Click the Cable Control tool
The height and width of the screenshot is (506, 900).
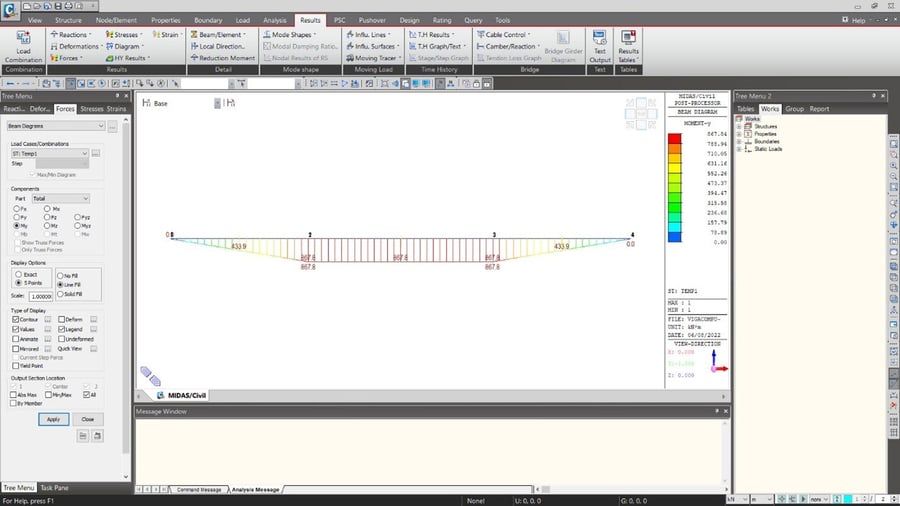pos(504,34)
